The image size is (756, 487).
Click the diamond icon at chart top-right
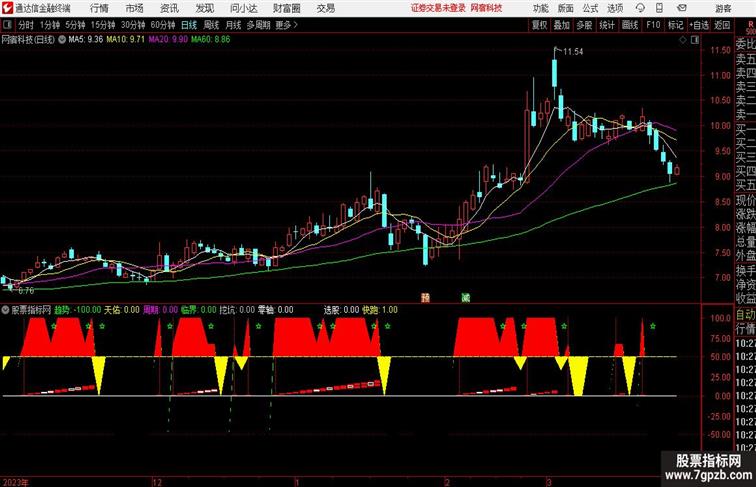pyautogui.click(x=683, y=40)
